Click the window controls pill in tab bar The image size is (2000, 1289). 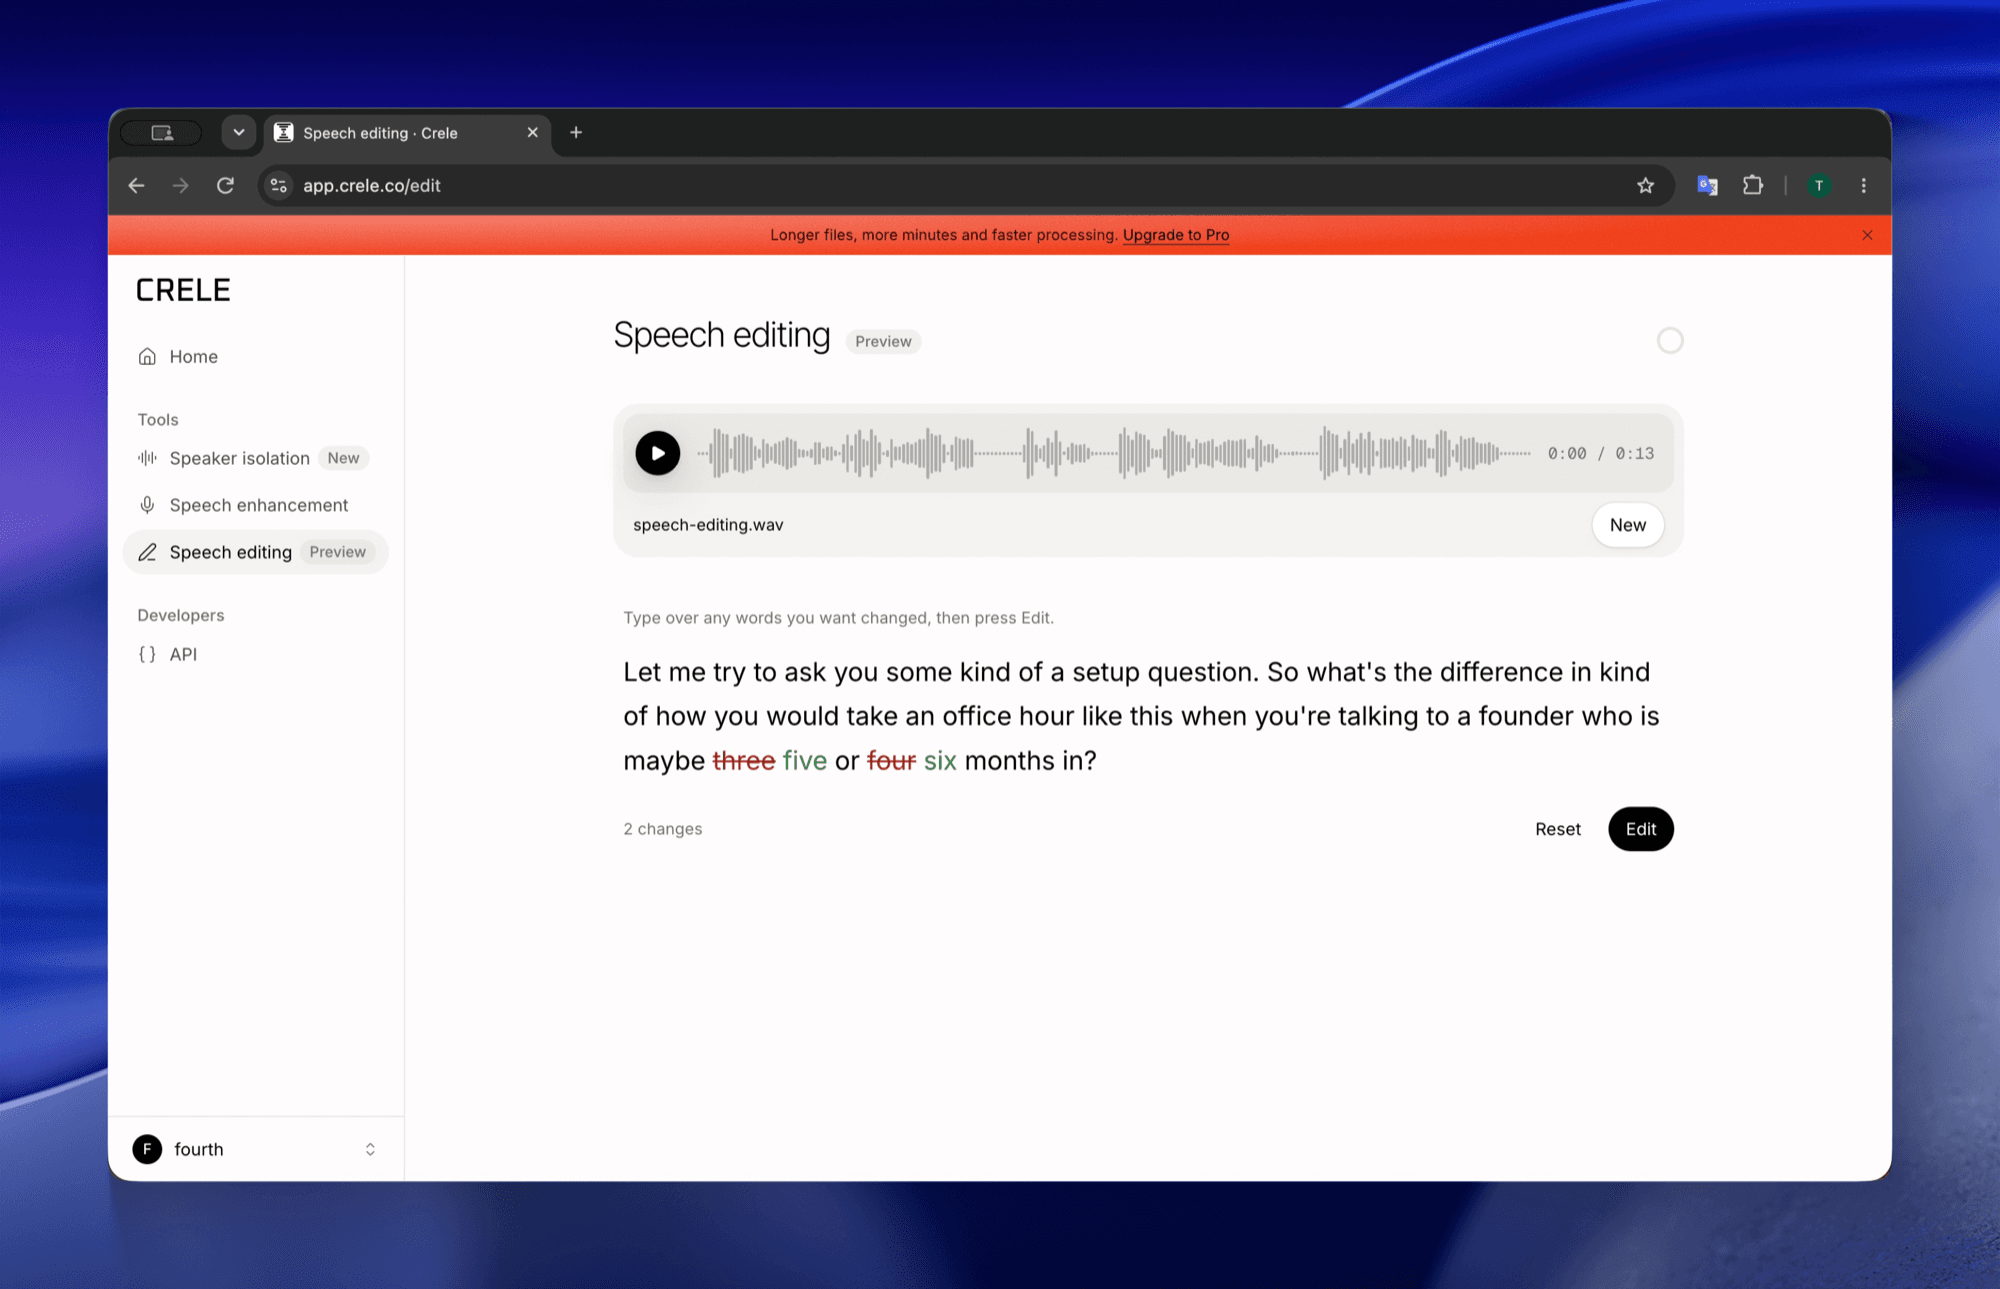pyautogui.click(x=161, y=132)
